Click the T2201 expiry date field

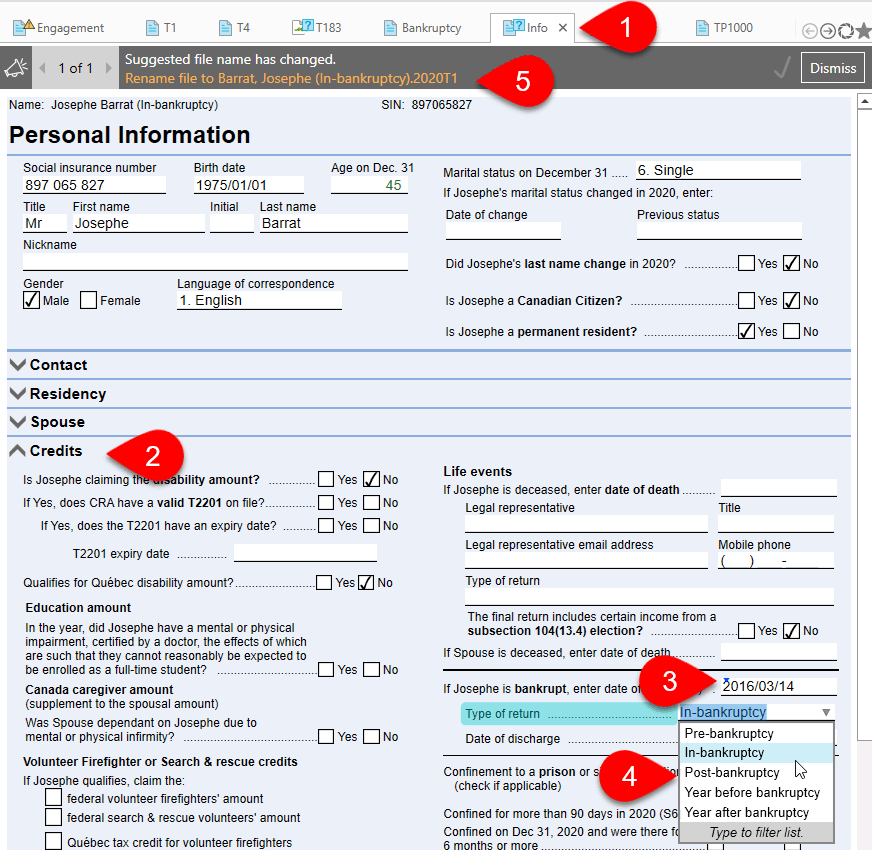click(x=305, y=553)
